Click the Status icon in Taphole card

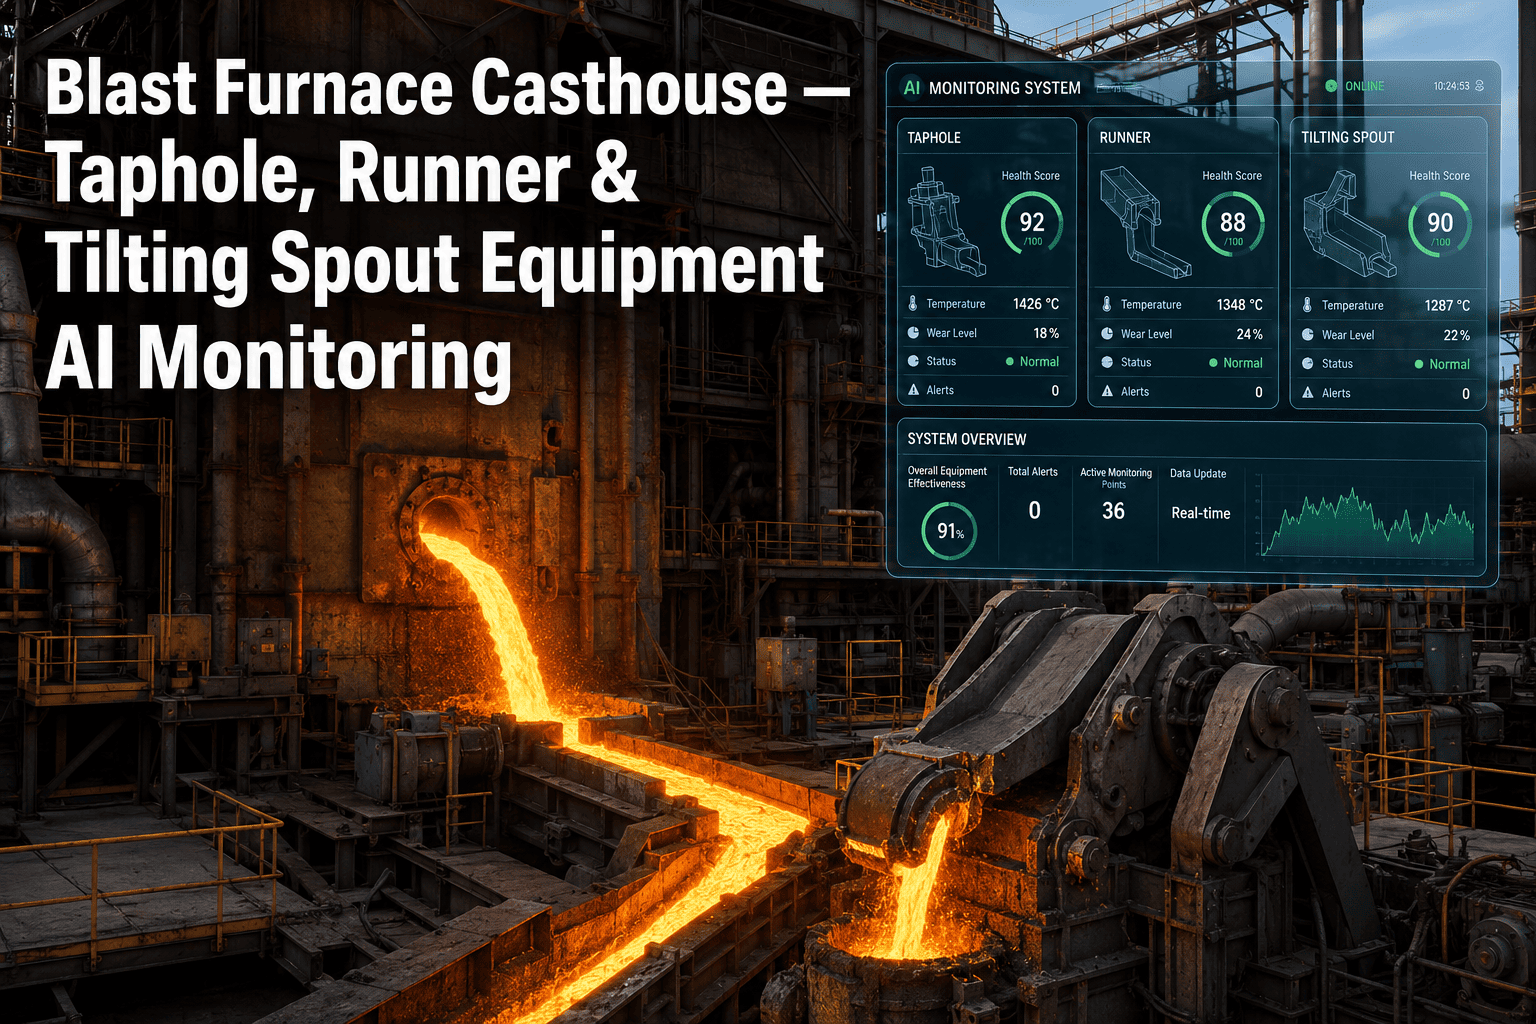(913, 361)
